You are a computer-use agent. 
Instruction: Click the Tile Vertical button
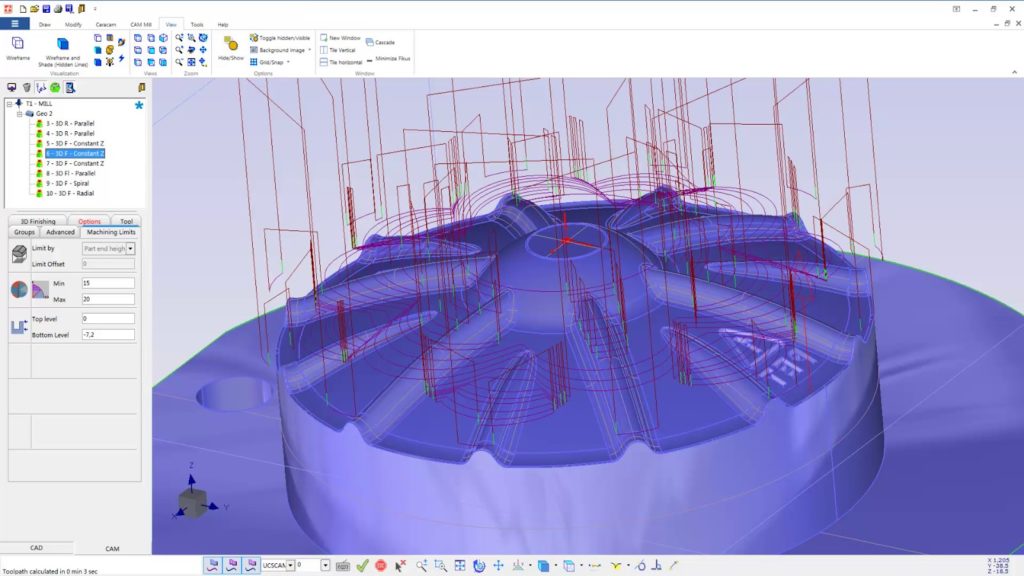pyautogui.click(x=341, y=49)
